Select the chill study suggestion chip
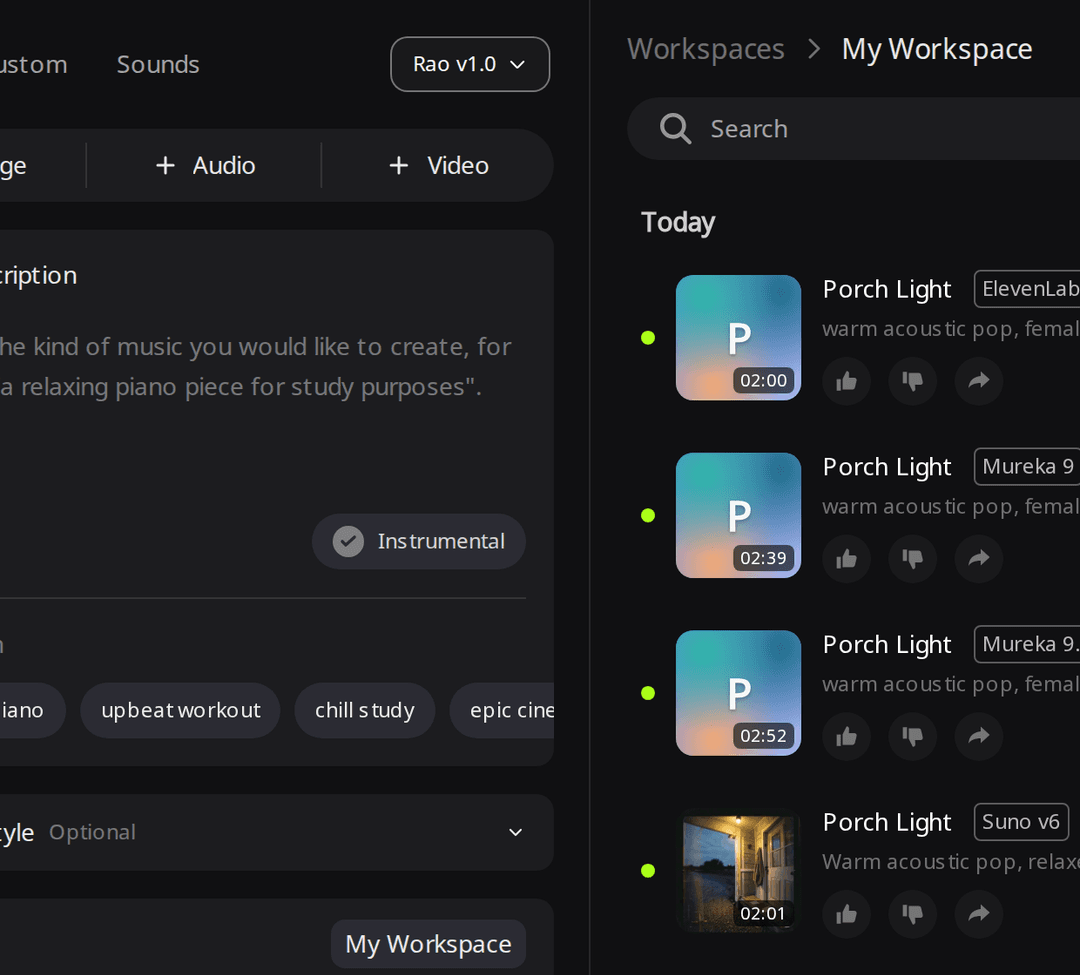This screenshot has height=975, width=1080. [364, 710]
